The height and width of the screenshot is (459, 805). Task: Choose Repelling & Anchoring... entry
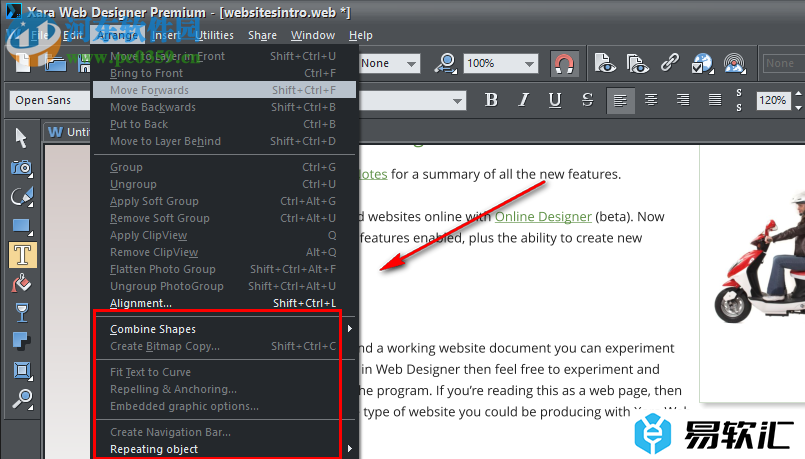pos(224,389)
